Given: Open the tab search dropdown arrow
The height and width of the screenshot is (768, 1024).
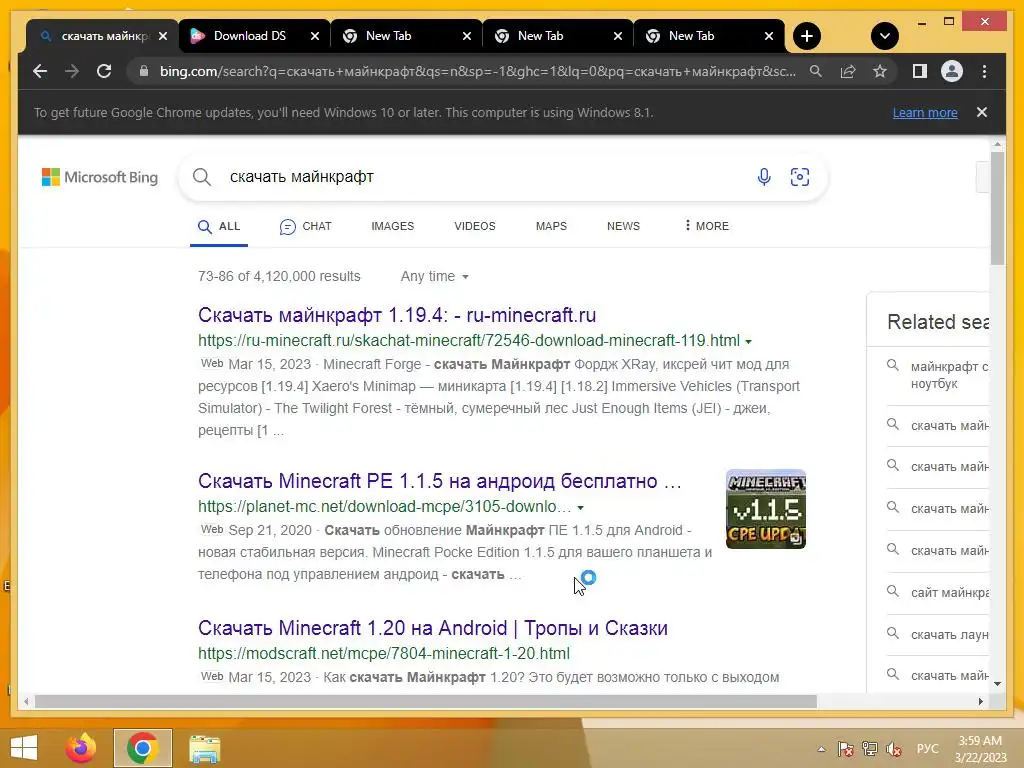Looking at the screenshot, I should click(884, 36).
